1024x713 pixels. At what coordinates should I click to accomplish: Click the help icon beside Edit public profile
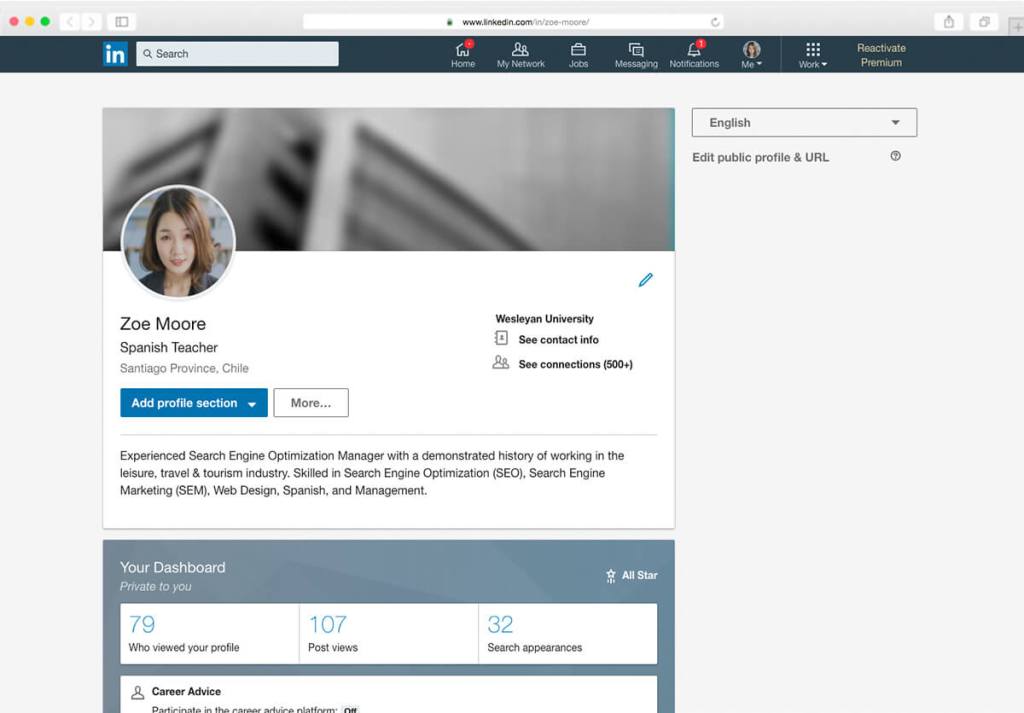895,156
